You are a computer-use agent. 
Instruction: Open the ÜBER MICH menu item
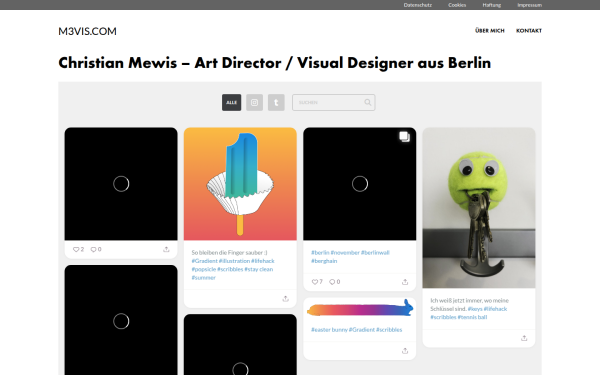click(489, 31)
